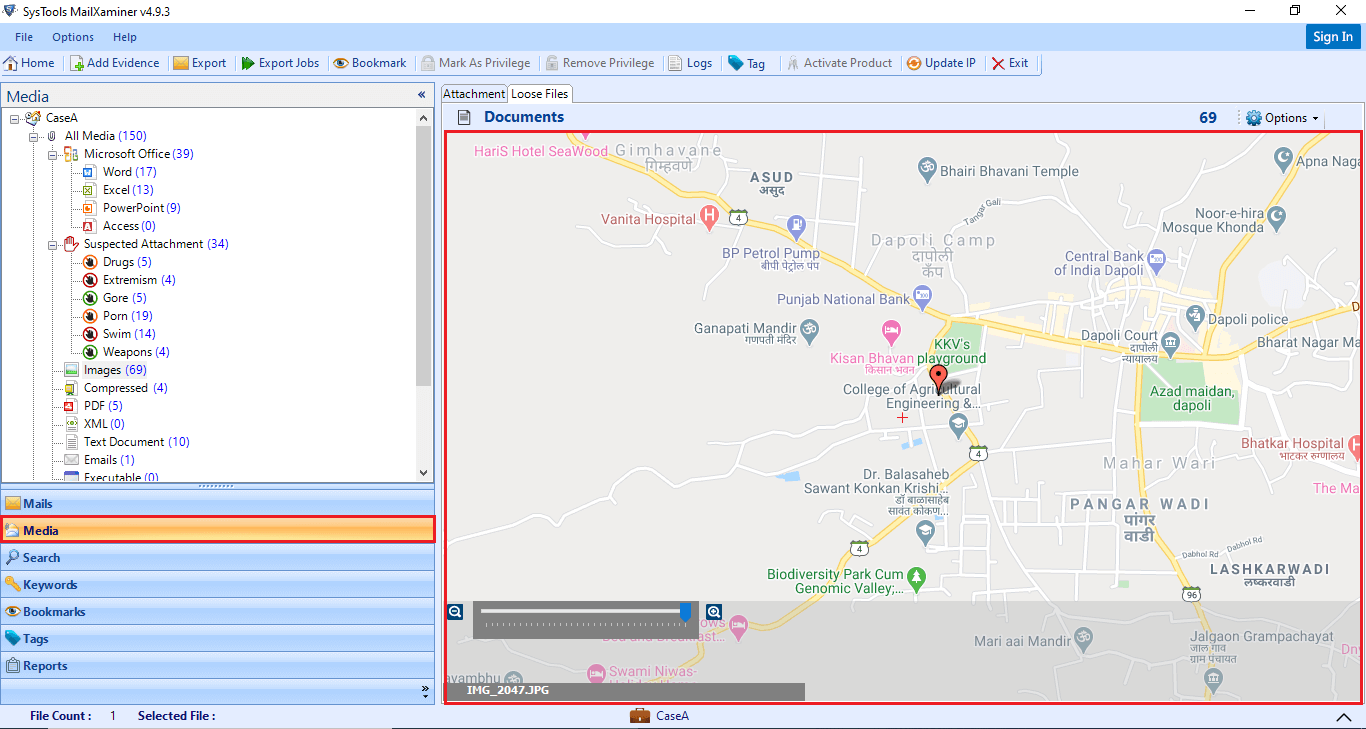Click the red location pin on map

click(x=938, y=379)
